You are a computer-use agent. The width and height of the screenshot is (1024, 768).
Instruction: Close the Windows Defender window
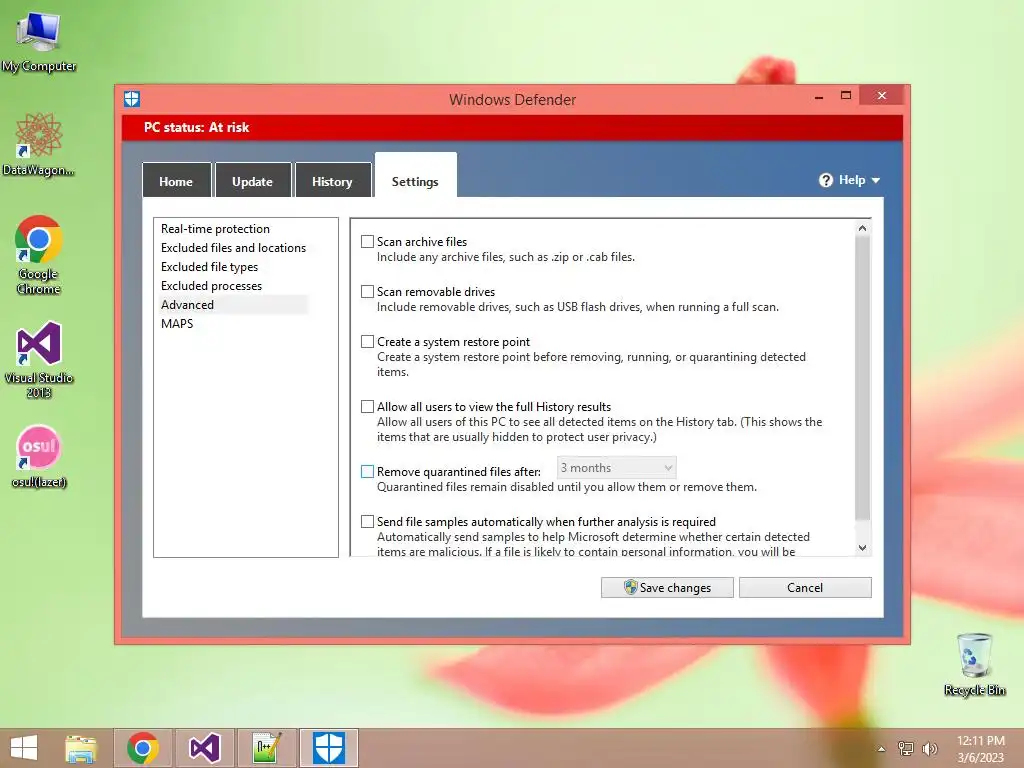[x=882, y=95]
